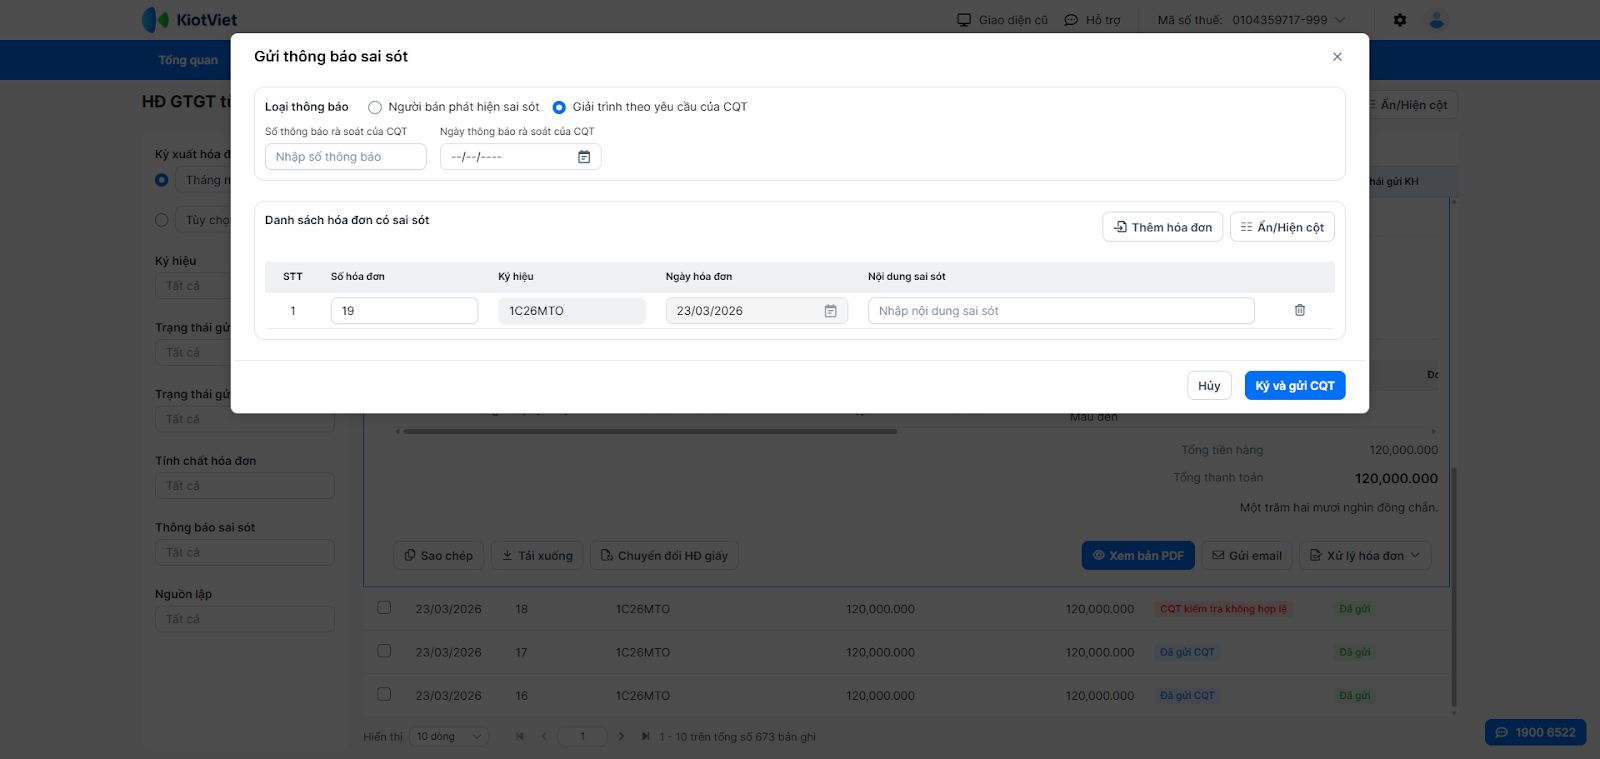Click the settings gear icon in header

(1400, 20)
